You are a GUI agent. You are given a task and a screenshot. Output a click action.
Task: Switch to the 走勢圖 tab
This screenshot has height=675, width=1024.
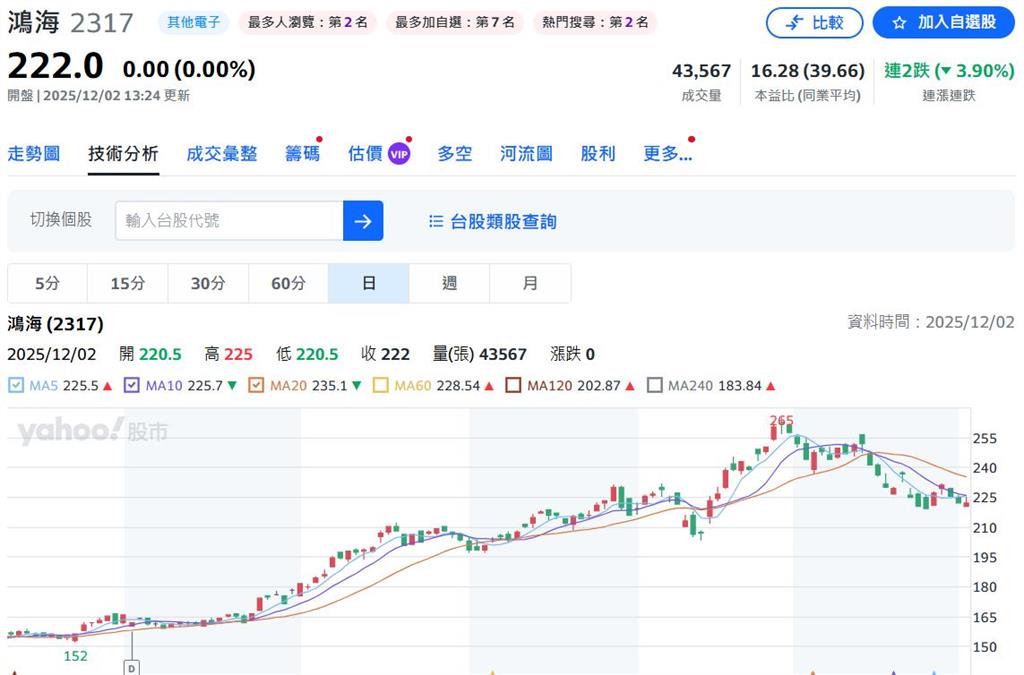tap(34, 153)
